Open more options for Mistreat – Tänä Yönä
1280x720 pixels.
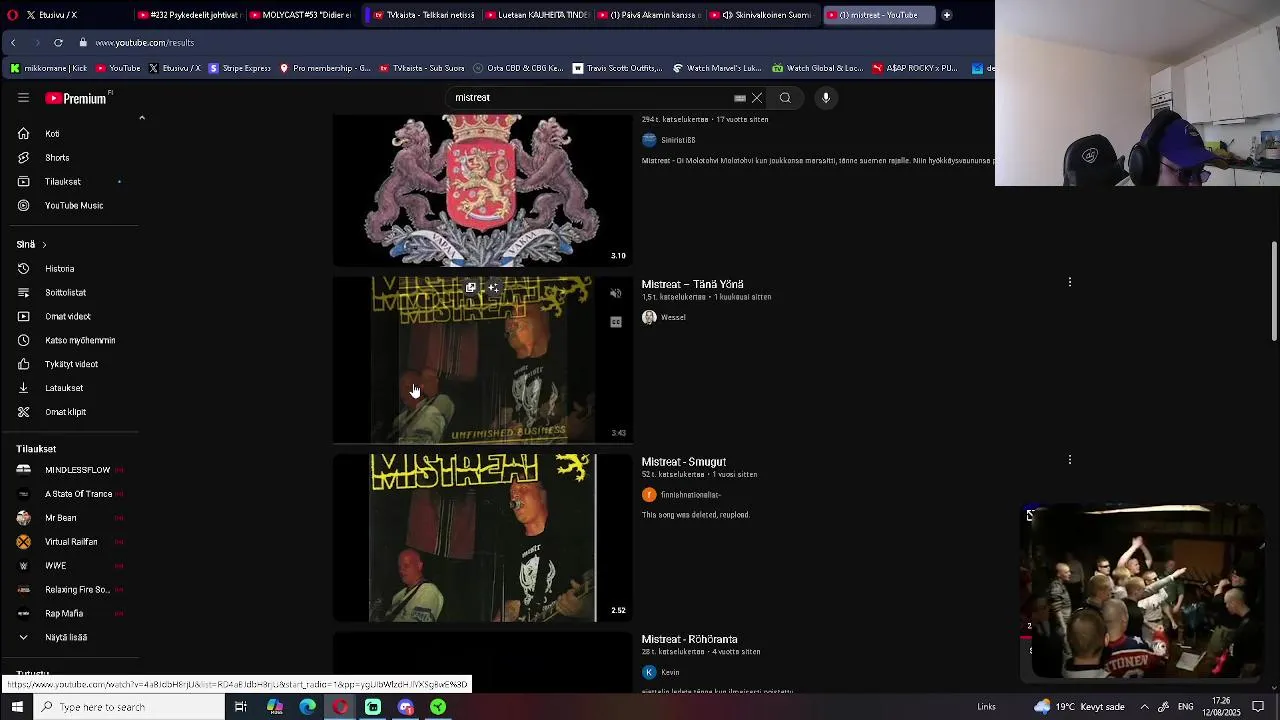(x=1070, y=283)
